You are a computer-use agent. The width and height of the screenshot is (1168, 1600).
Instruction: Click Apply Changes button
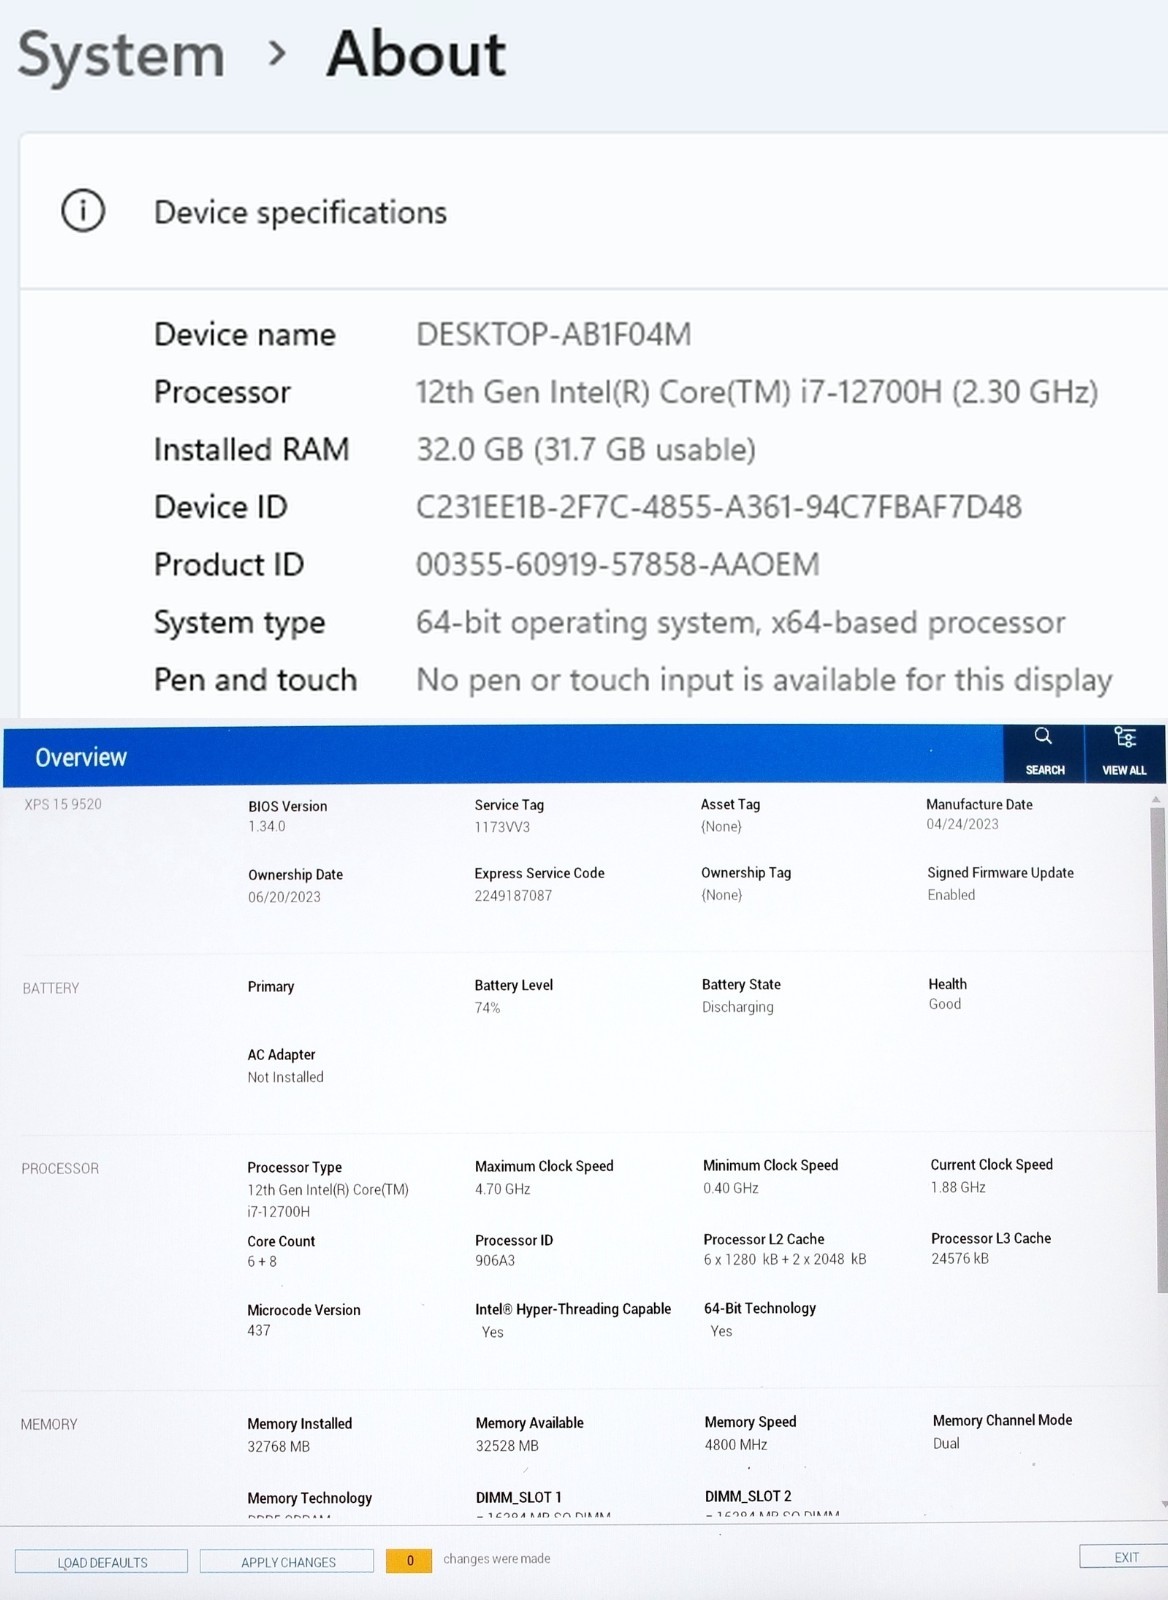point(287,1562)
